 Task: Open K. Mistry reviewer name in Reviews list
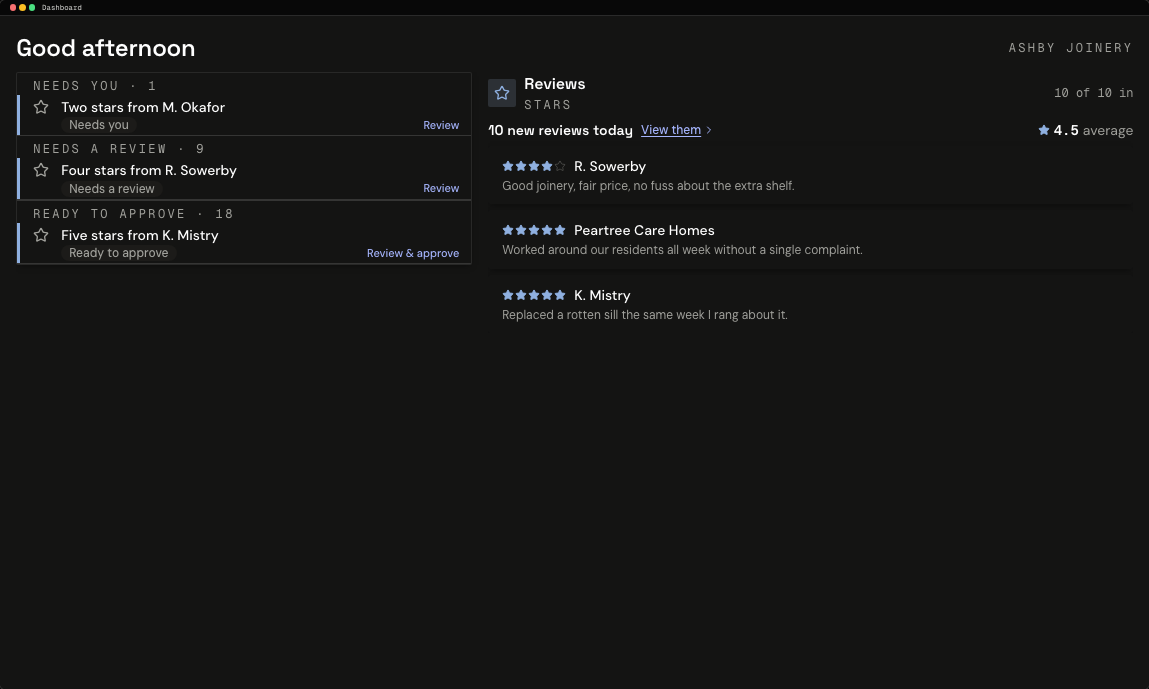click(x=602, y=295)
